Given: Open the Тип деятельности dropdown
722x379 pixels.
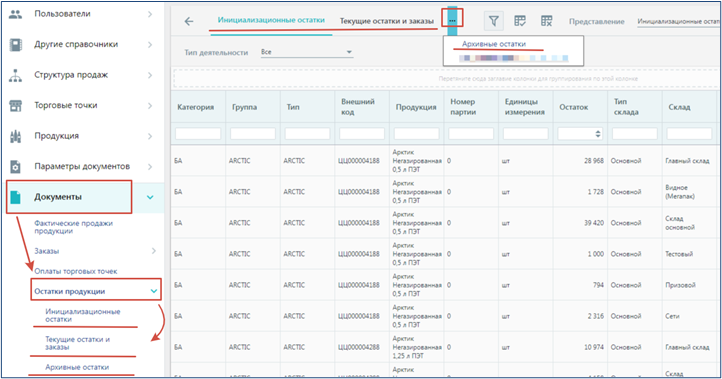Looking at the screenshot, I should (x=306, y=52).
